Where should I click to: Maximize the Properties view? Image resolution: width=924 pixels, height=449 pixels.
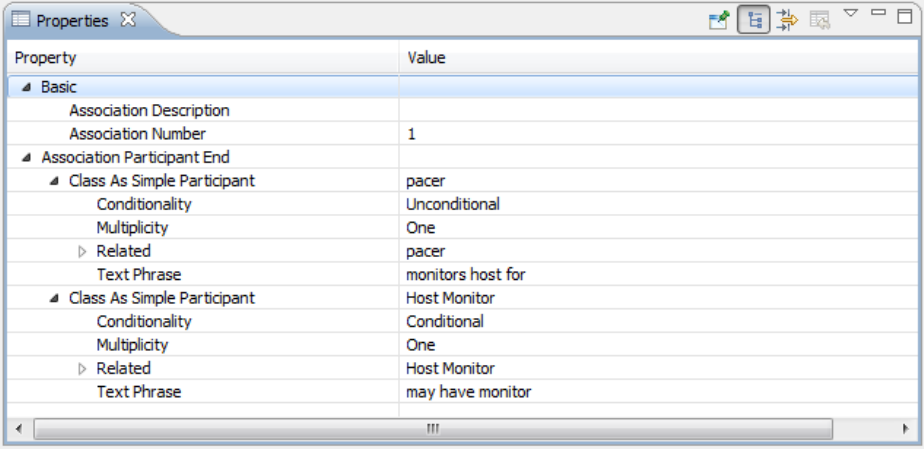click(x=904, y=14)
